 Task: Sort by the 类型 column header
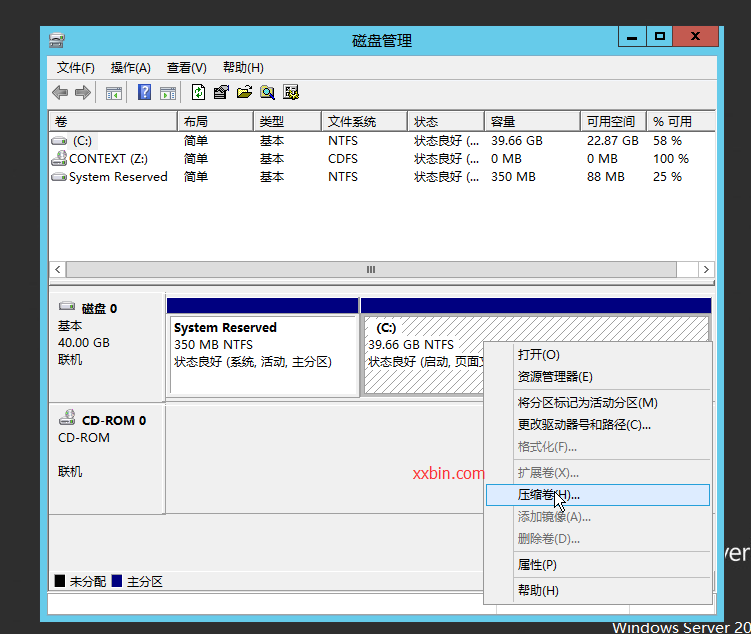coord(287,121)
